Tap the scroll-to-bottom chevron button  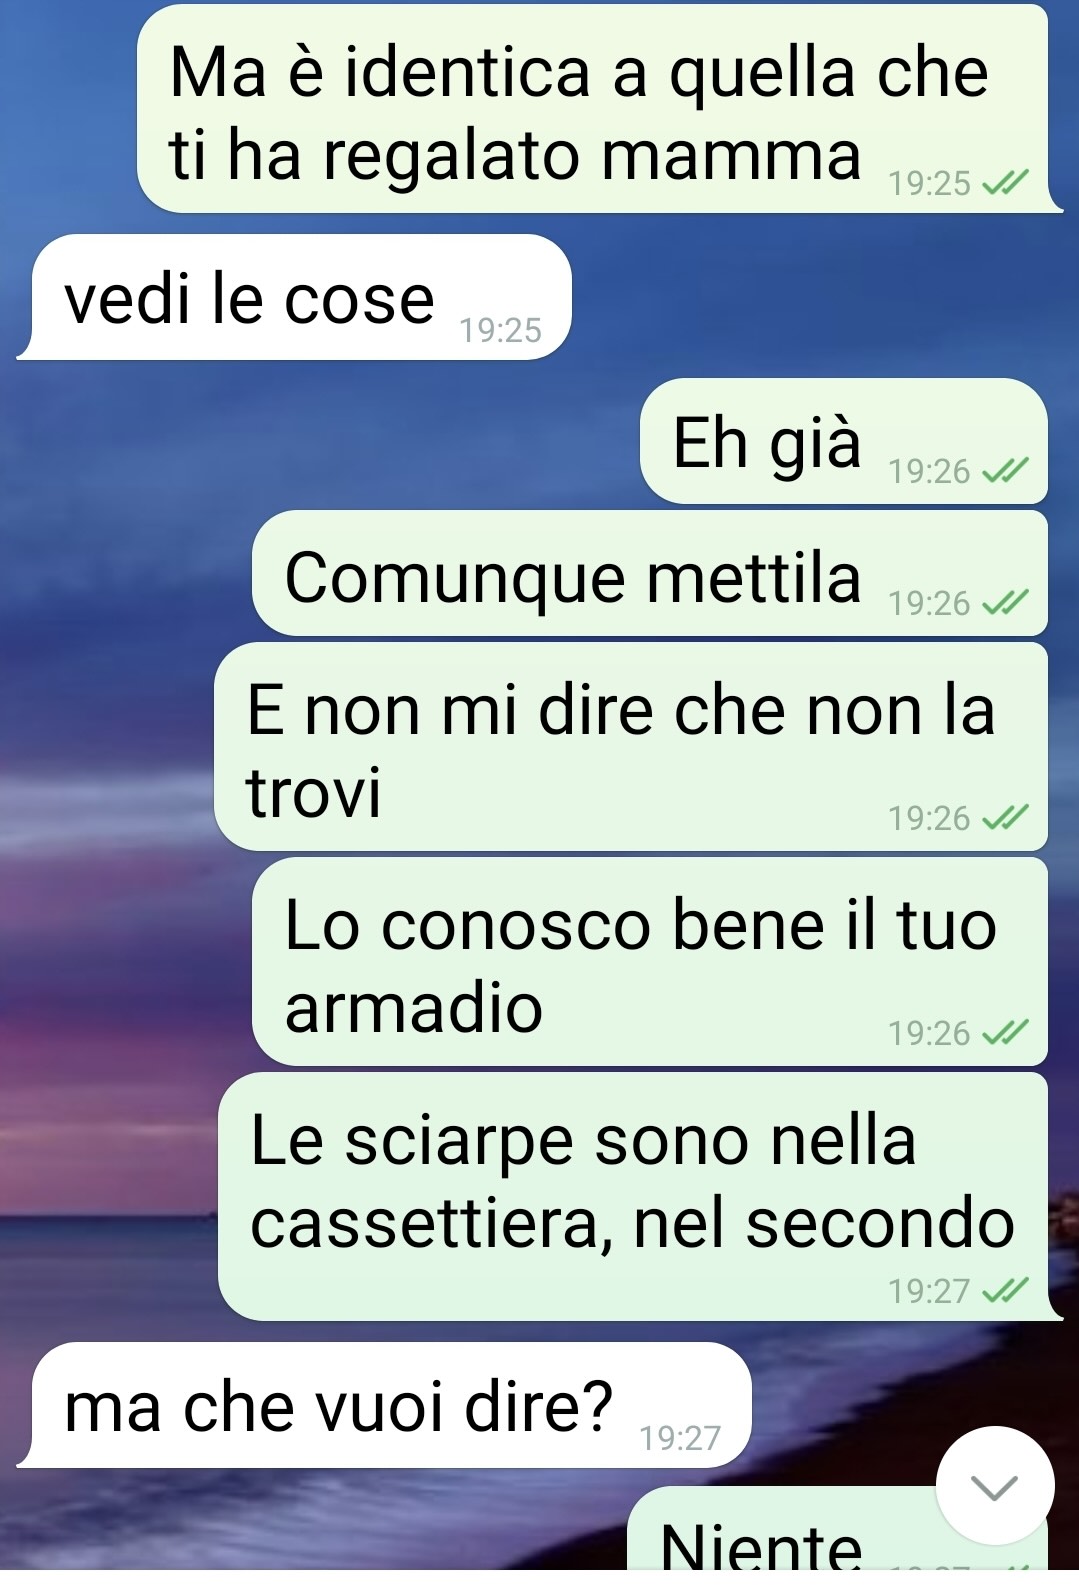994,1486
